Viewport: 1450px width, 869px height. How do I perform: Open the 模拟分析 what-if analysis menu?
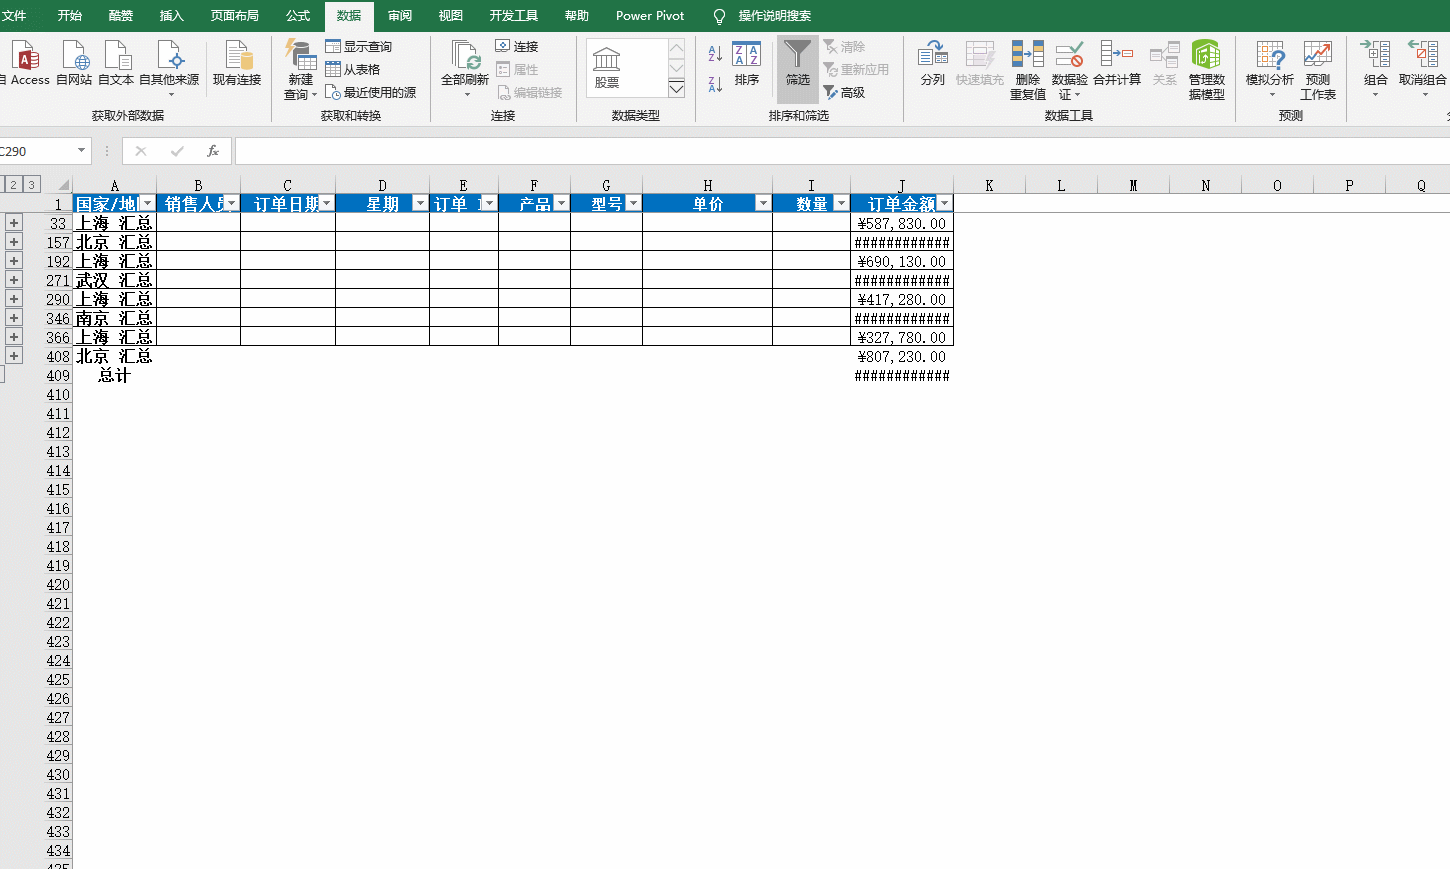coord(1270,69)
